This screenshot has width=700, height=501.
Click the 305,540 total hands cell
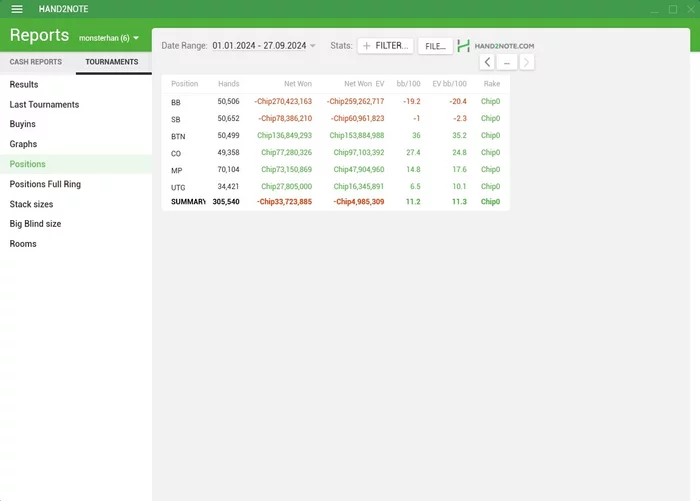pos(226,202)
